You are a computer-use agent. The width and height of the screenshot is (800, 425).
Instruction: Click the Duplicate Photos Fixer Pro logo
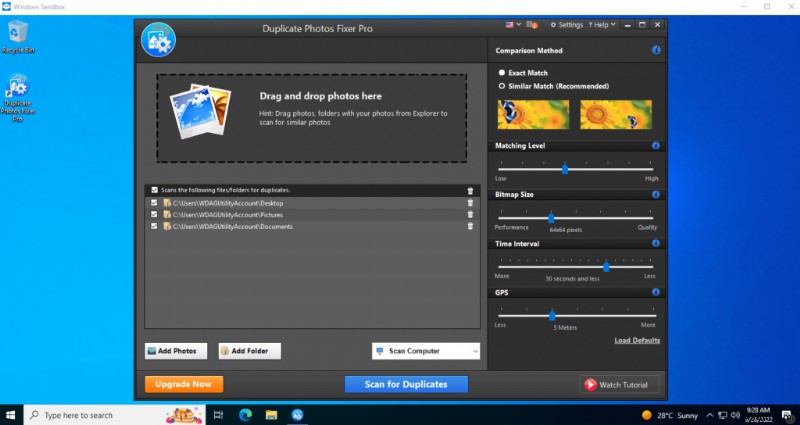click(158, 39)
